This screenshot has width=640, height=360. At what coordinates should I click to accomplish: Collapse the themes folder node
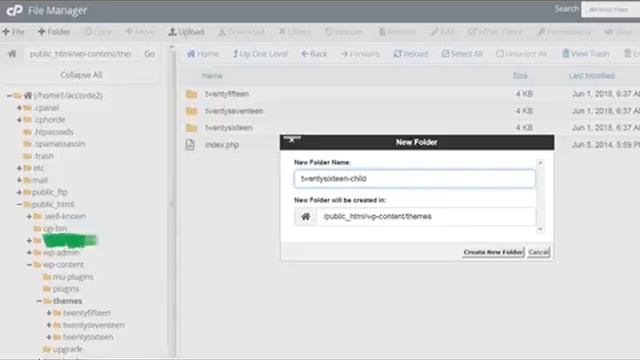pos(39,301)
